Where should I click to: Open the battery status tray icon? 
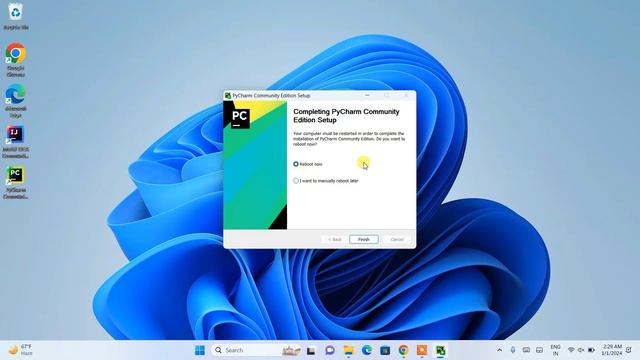coord(591,350)
